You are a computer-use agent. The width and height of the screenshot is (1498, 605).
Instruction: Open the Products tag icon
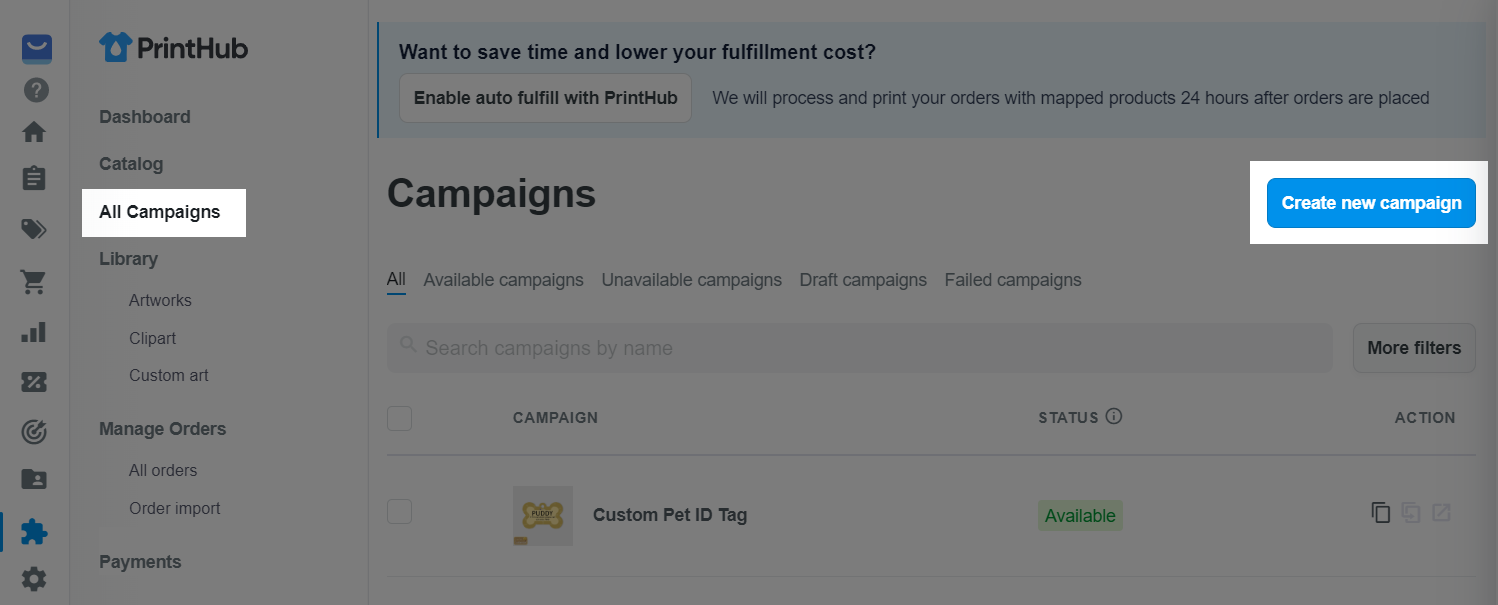[34, 230]
